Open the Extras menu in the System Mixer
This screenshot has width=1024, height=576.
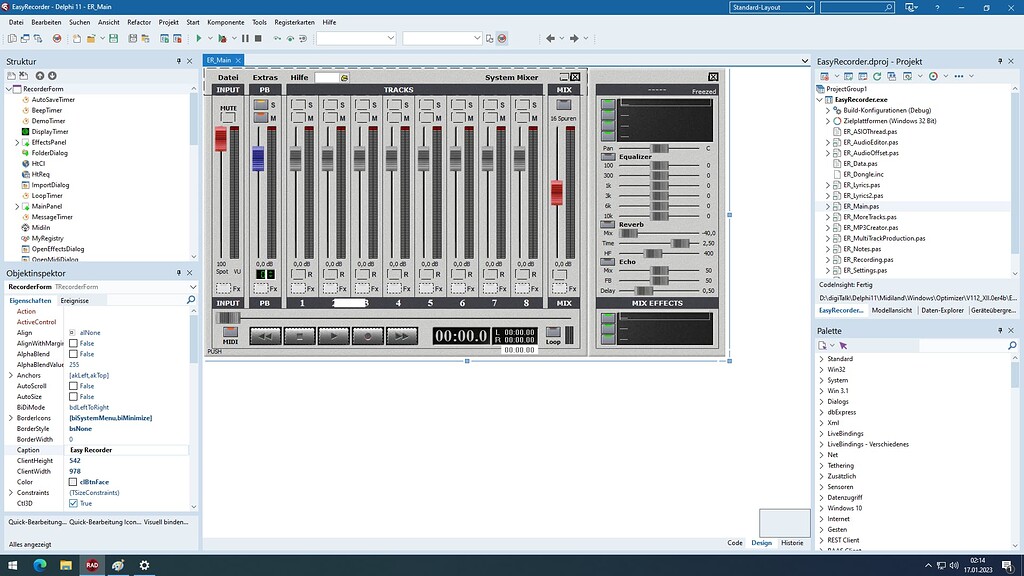click(265, 77)
